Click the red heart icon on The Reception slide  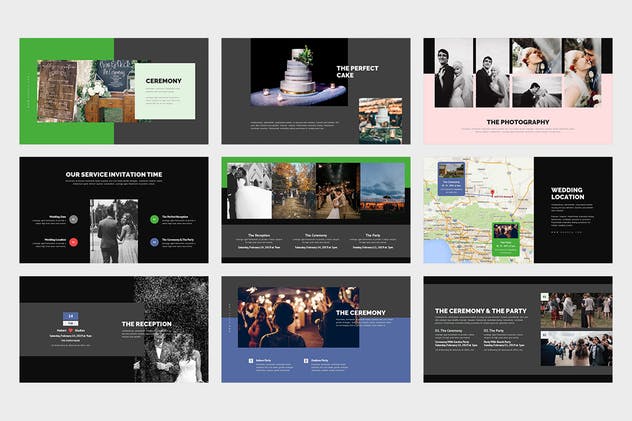tap(71, 330)
